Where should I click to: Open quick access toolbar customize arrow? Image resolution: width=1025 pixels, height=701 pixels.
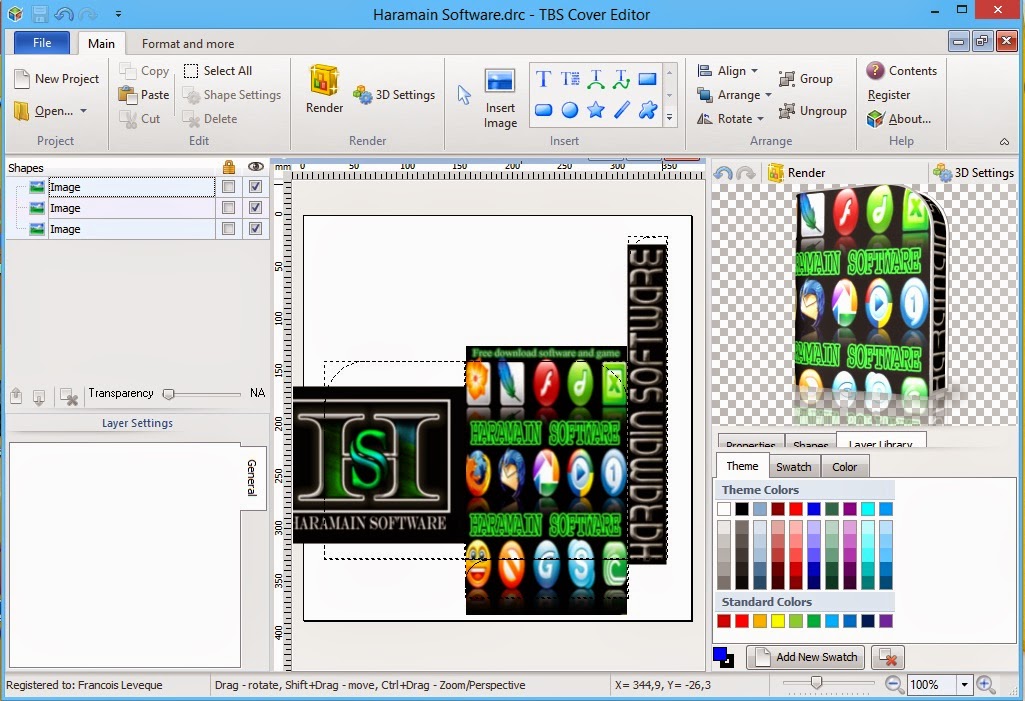tap(118, 13)
